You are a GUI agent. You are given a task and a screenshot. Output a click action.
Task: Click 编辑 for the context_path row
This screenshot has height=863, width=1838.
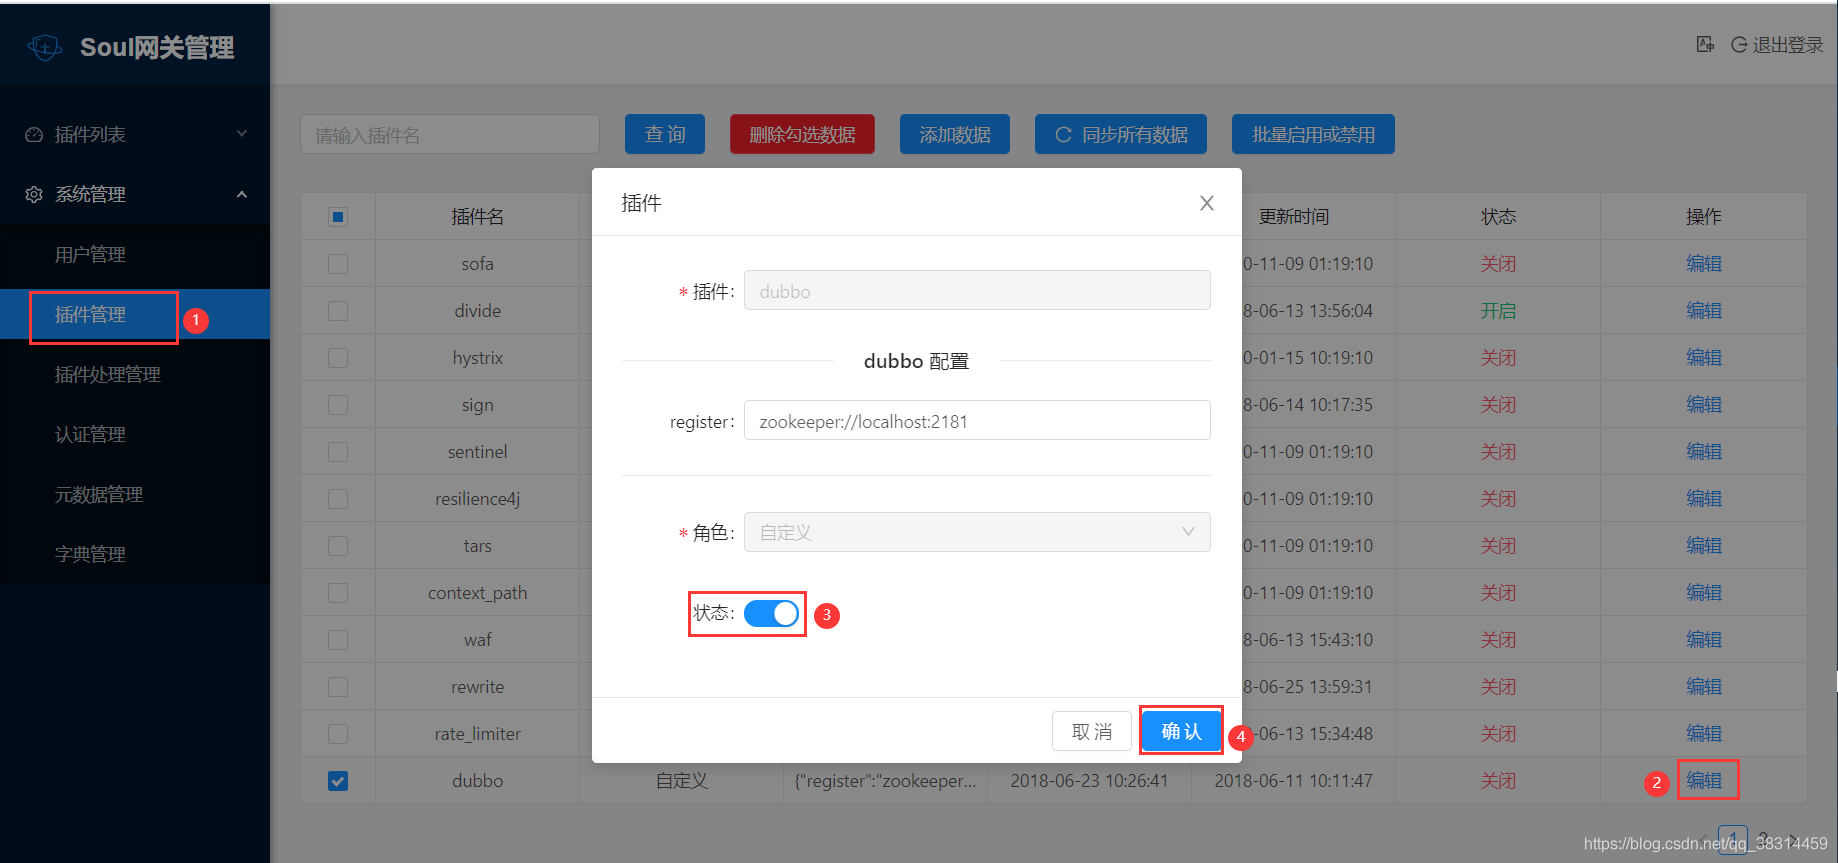click(x=1704, y=593)
